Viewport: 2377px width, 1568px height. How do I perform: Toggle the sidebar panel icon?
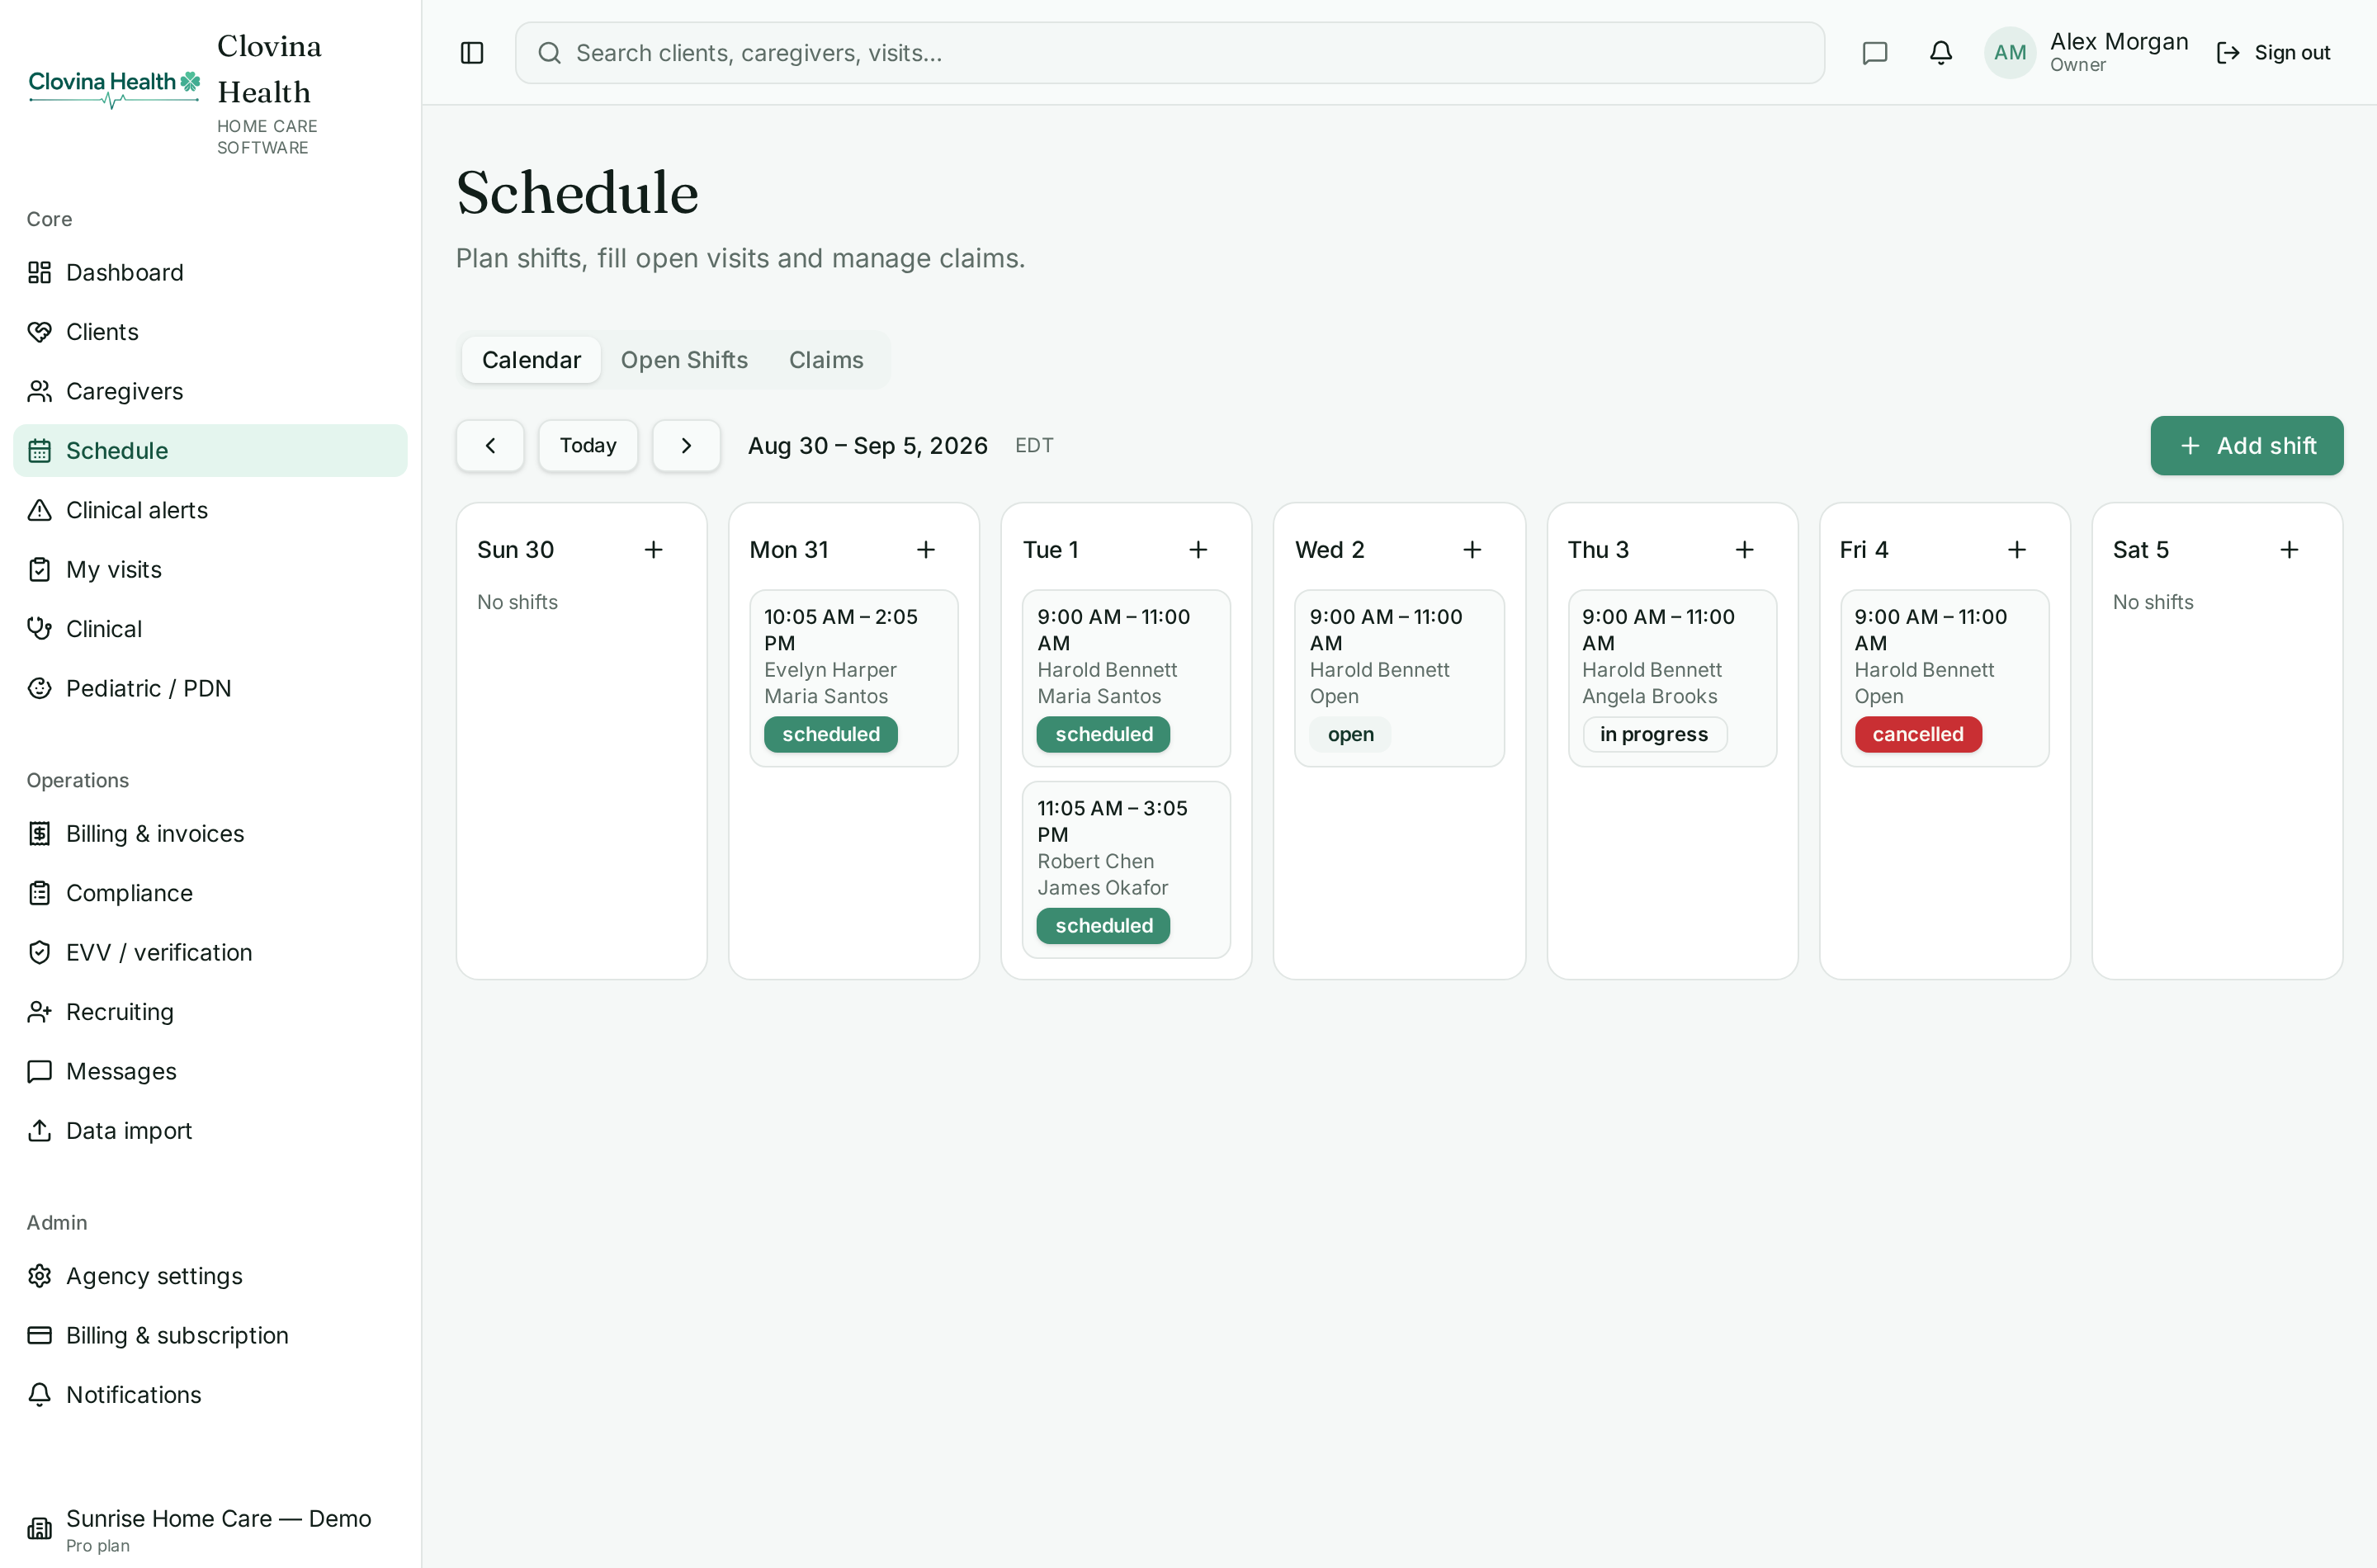pos(472,53)
